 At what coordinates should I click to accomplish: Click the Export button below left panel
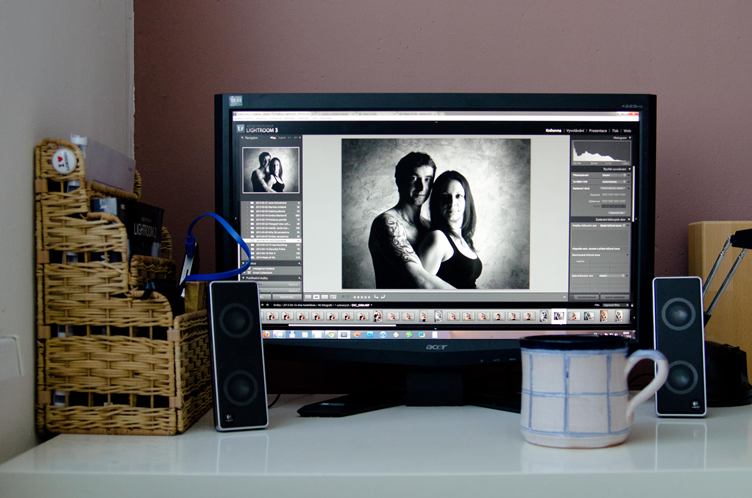point(287,297)
